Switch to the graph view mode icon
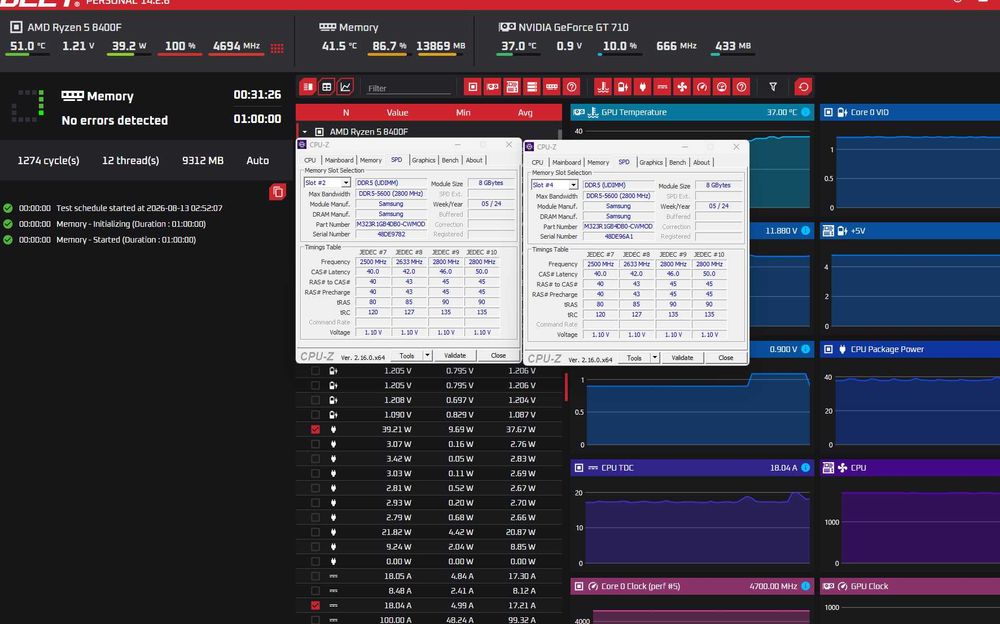This screenshot has width=1000, height=624. tap(346, 87)
